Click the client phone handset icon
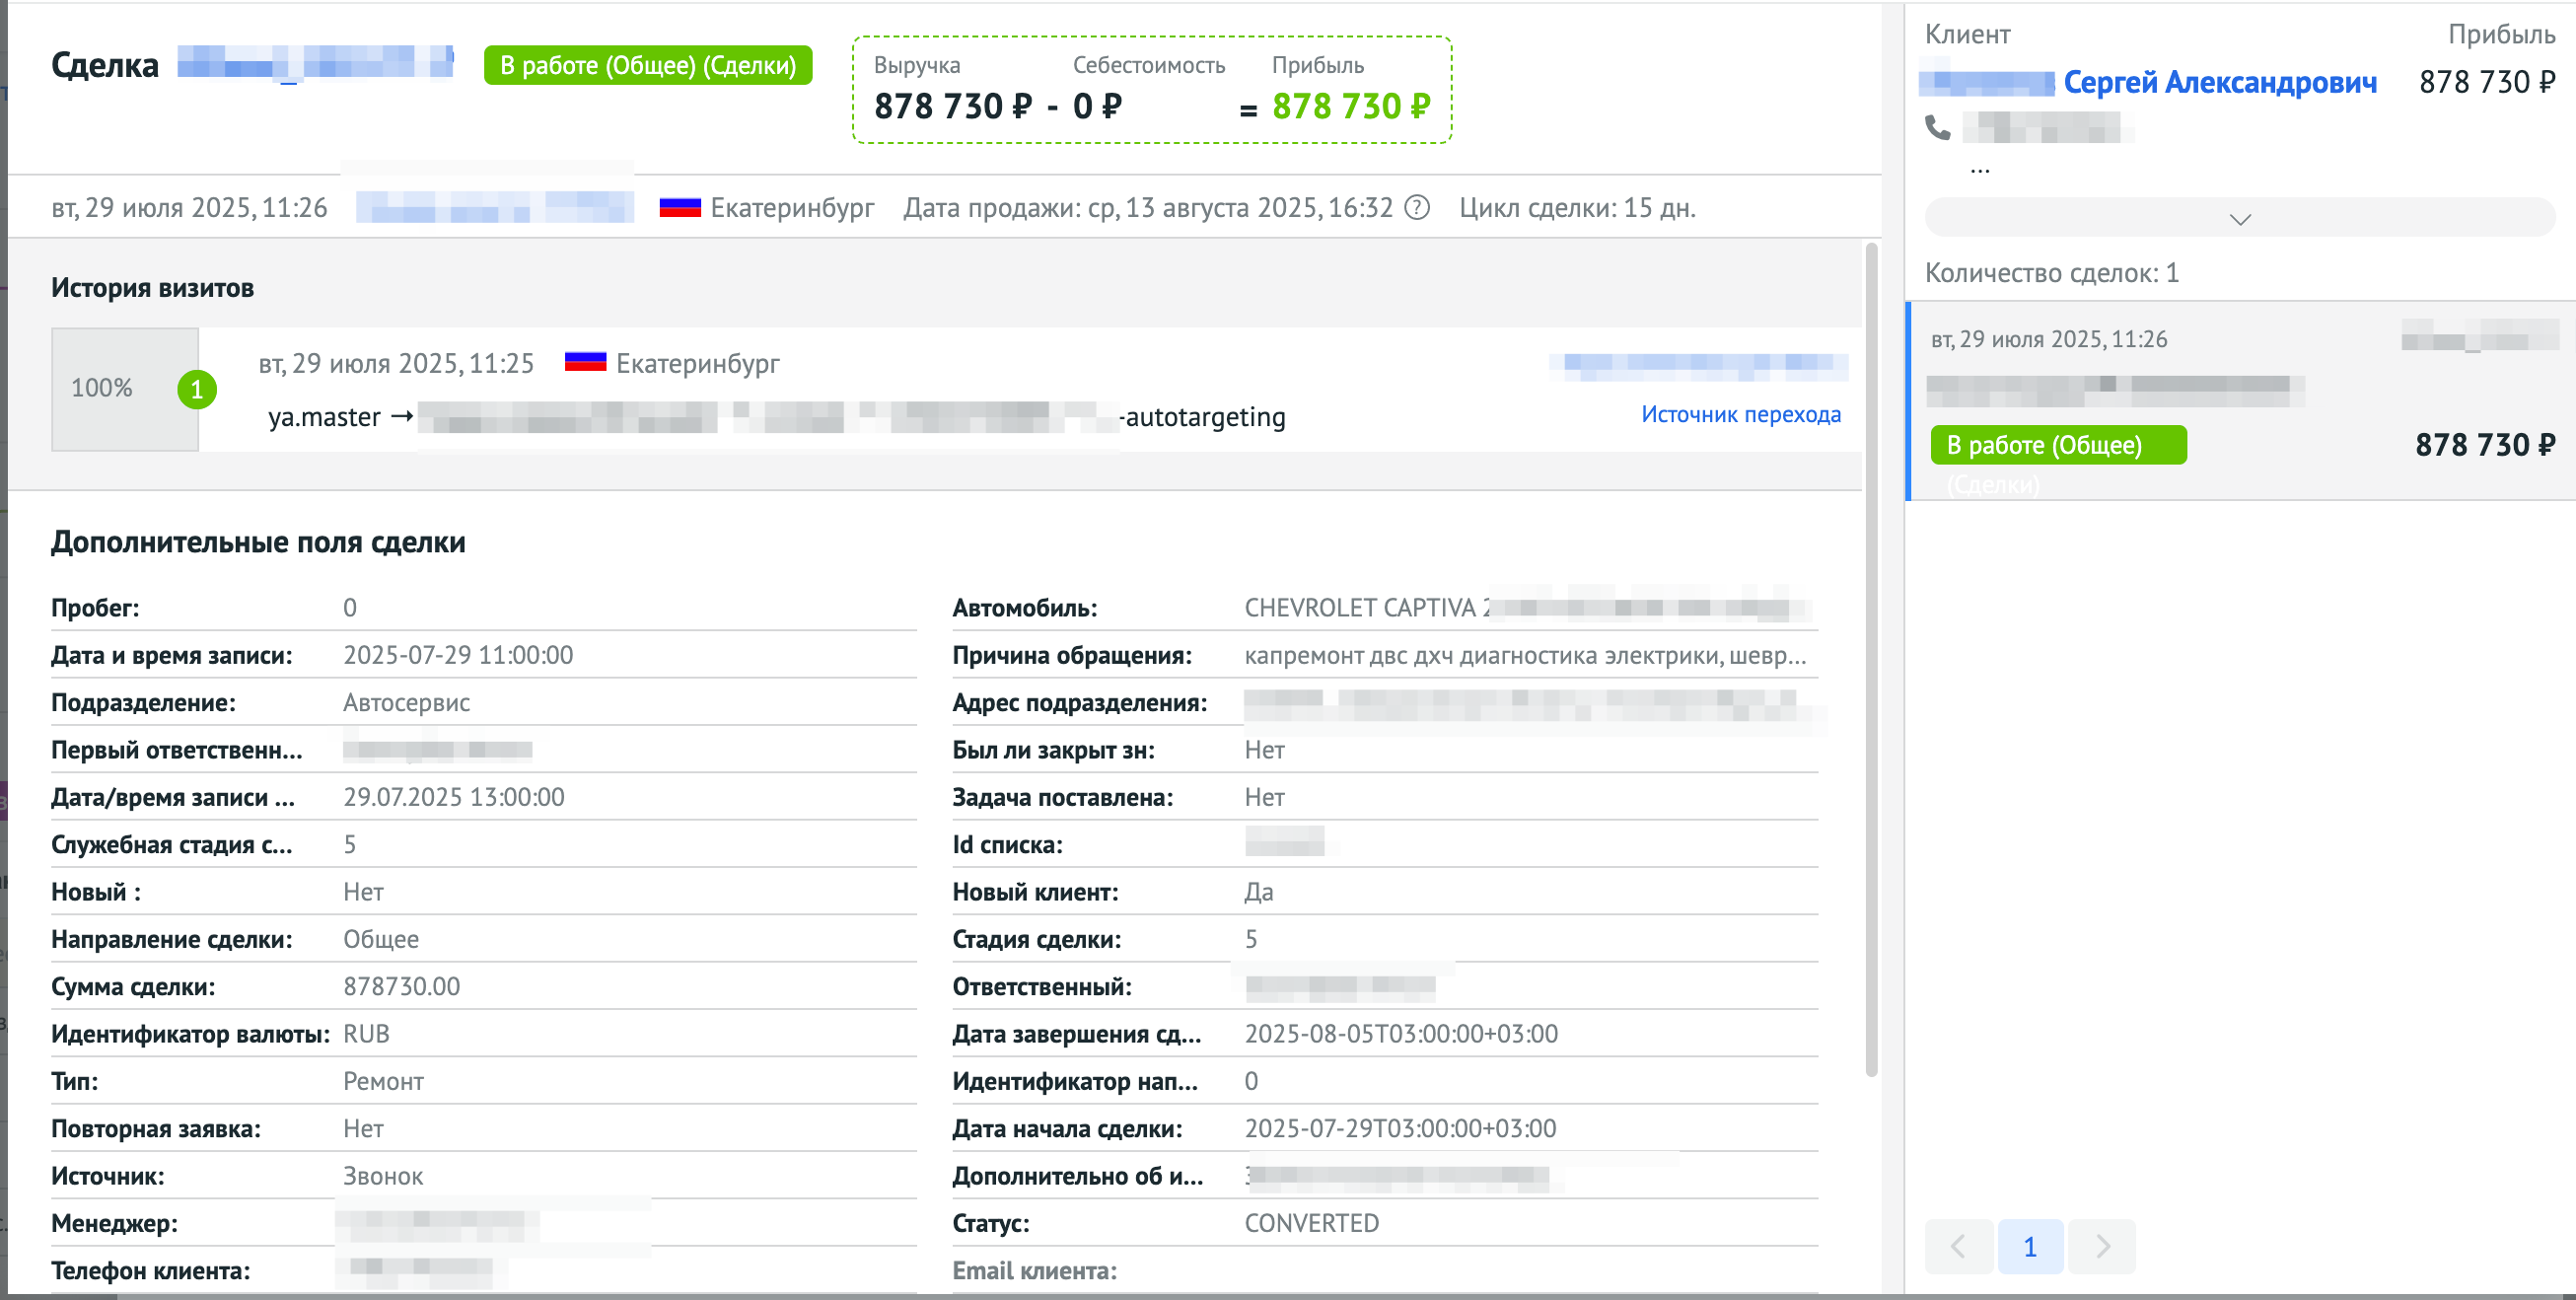The image size is (2576, 1300). (x=1938, y=128)
